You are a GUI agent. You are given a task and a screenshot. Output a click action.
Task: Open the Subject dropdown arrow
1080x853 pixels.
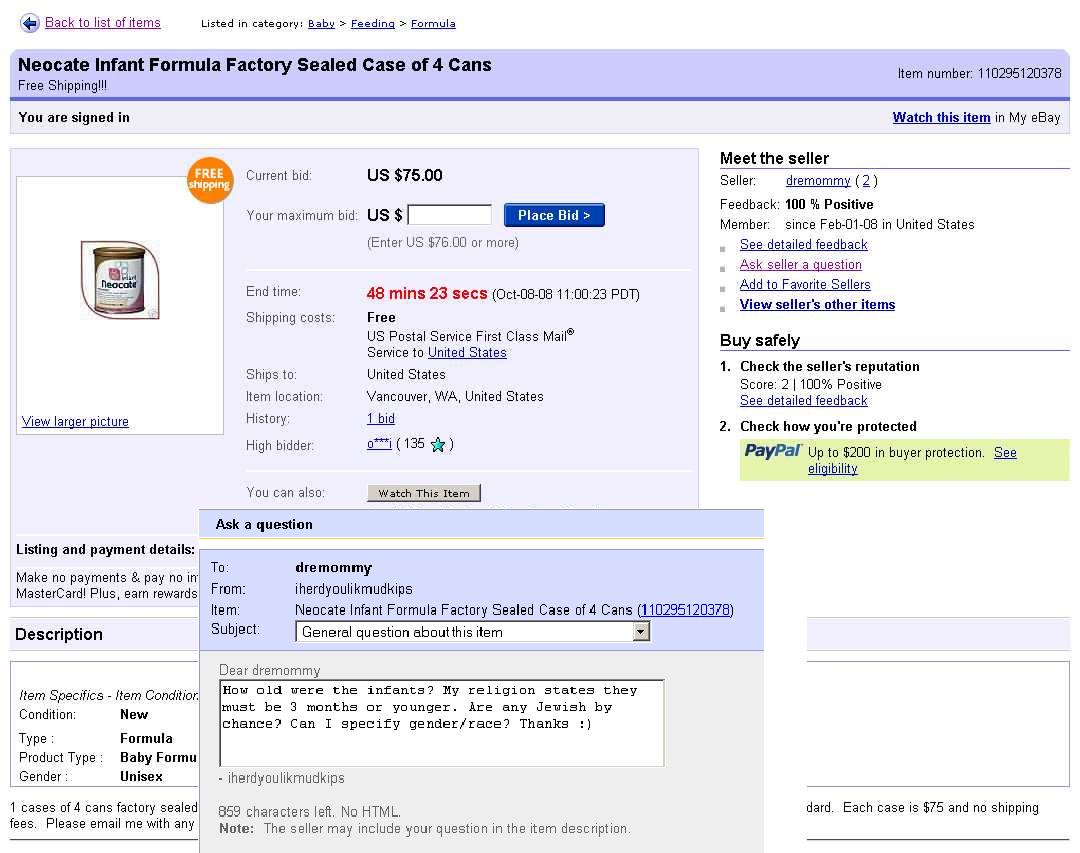(x=641, y=632)
